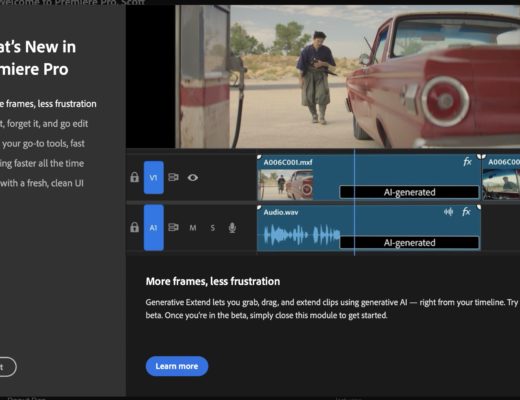Click fx badge on A006C001.mxf clip
The height and width of the screenshot is (400, 520).
[x=467, y=162]
